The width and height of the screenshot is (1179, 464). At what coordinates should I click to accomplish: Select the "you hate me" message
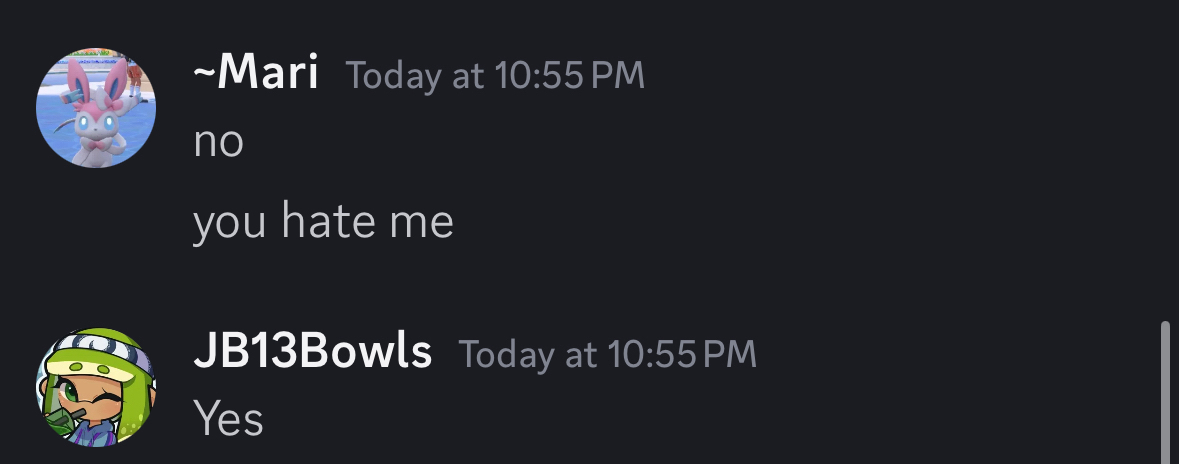(x=323, y=221)
